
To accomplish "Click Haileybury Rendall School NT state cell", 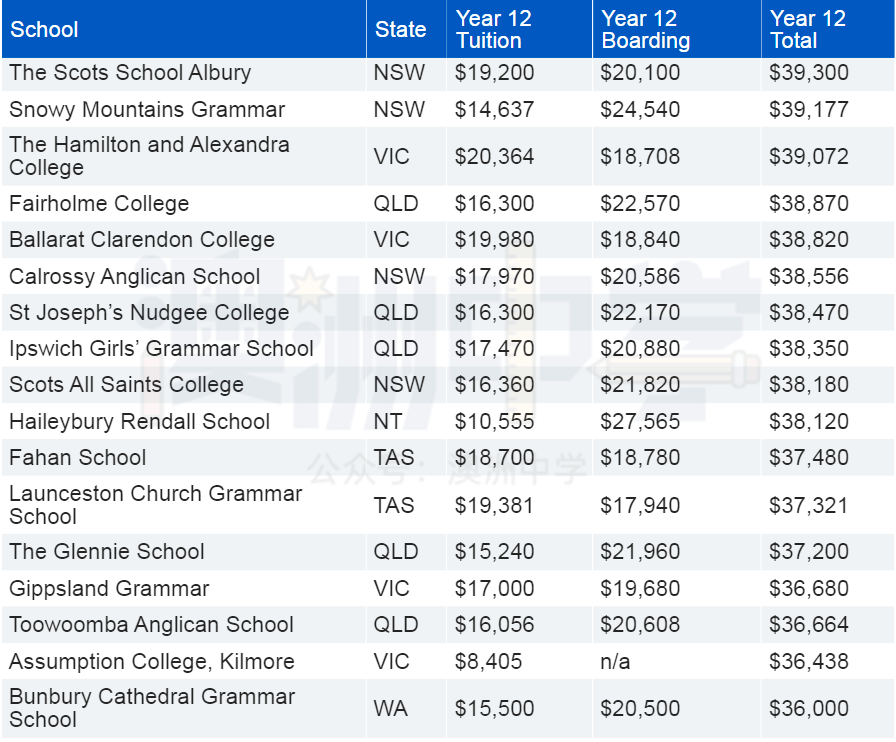I will tap(387, 422).
